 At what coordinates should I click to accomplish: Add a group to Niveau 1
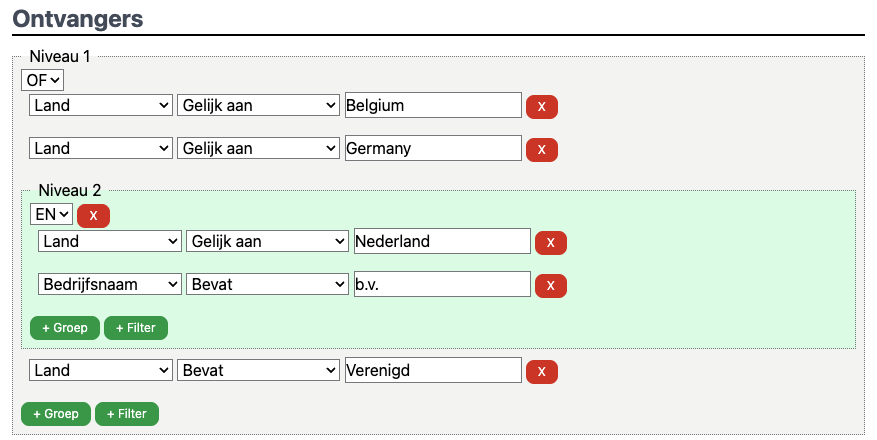click(x=56, y=414)
